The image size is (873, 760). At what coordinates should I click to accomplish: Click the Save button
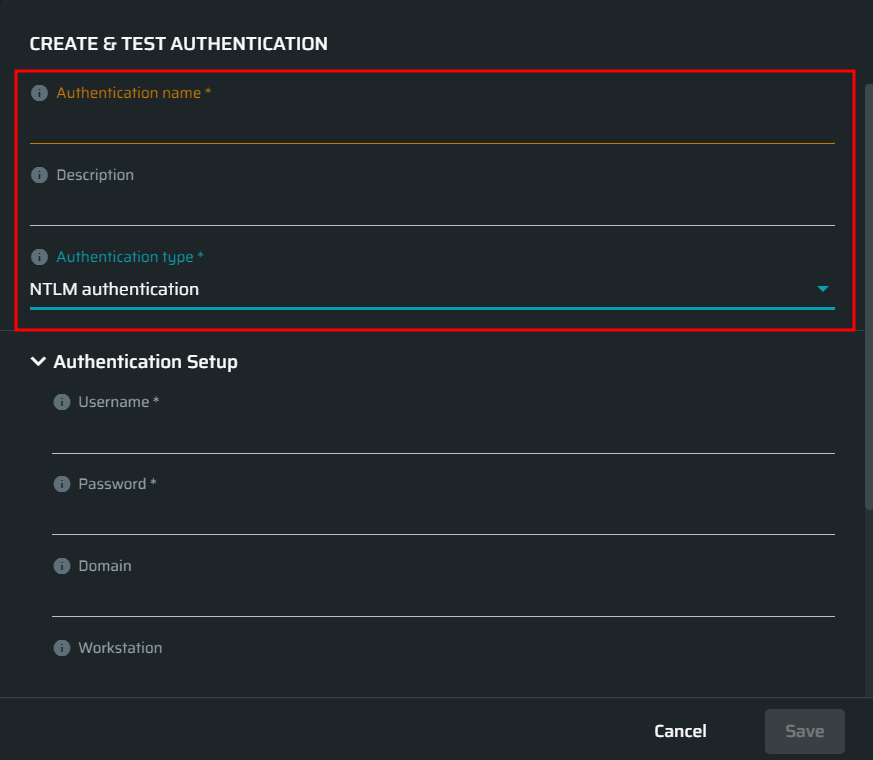coord(805,731)
